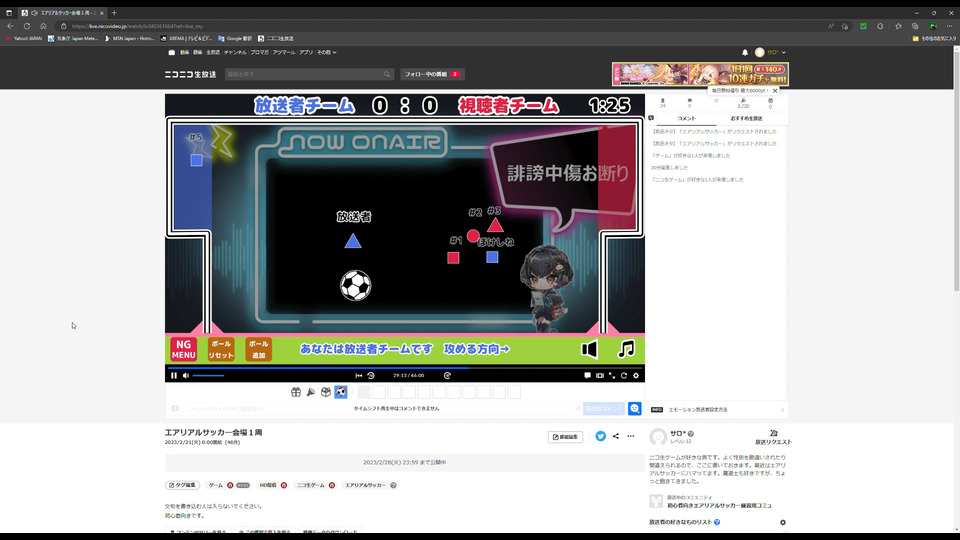Open the NG MENU in the game
This screenshot has width=960, height=540.
(183, 349)
